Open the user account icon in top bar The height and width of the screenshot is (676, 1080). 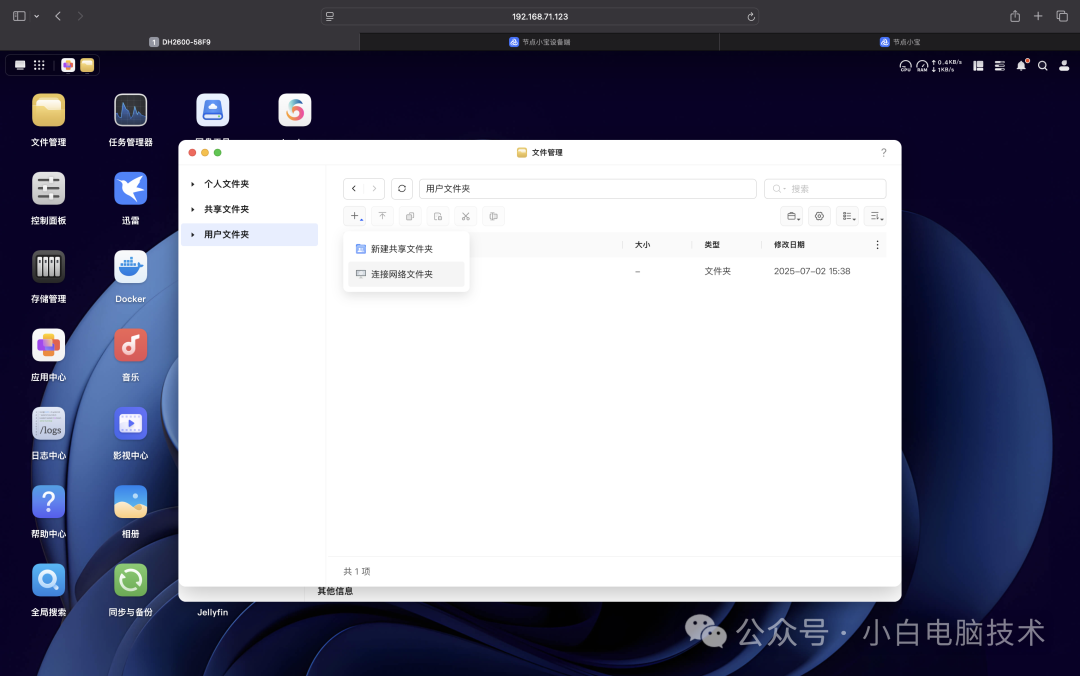1064,65
